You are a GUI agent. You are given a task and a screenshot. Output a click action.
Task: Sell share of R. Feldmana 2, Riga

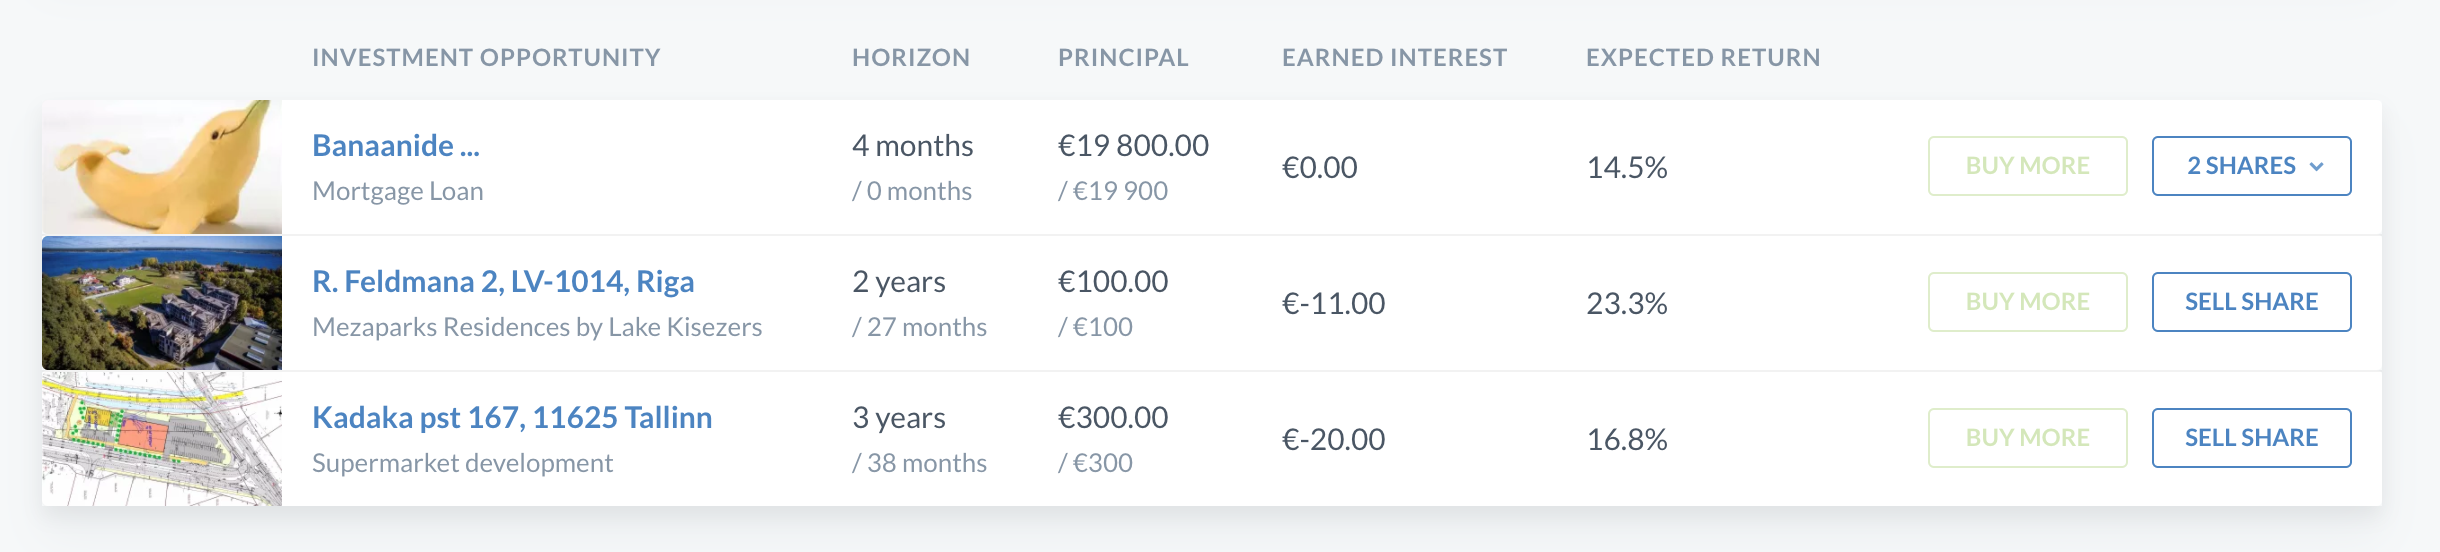(x=2251, y=302)
